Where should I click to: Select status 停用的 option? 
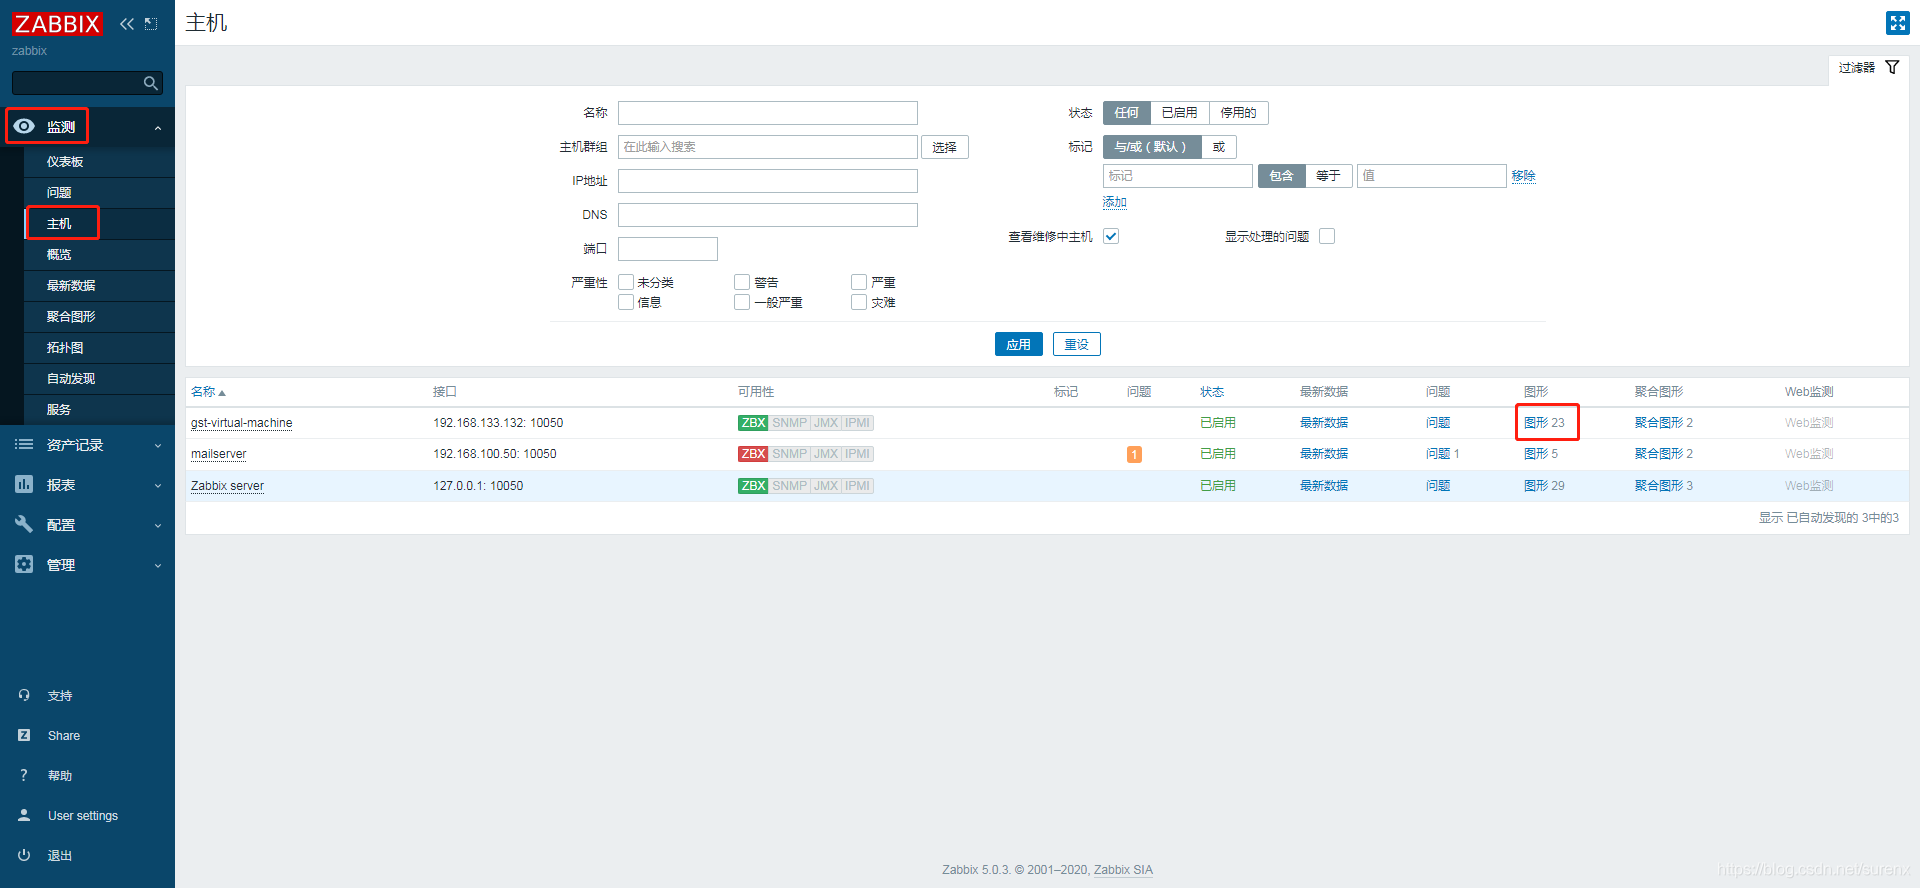tap(1239, 113)
